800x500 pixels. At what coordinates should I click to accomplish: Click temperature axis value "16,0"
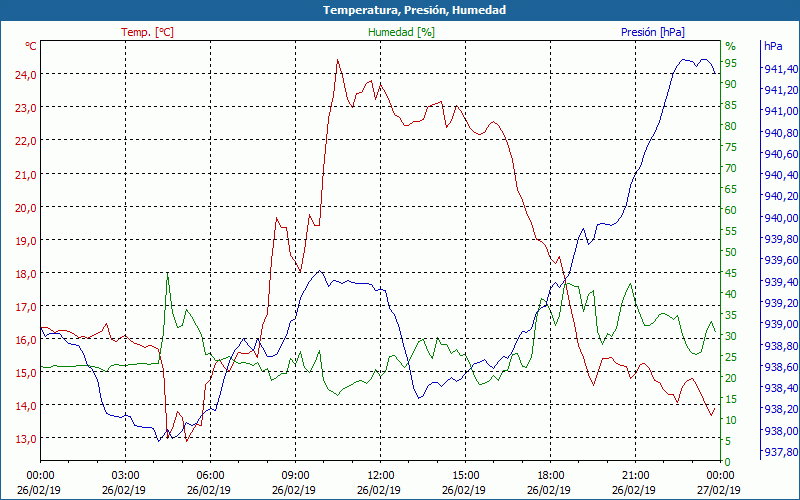(x=26, y=340)
